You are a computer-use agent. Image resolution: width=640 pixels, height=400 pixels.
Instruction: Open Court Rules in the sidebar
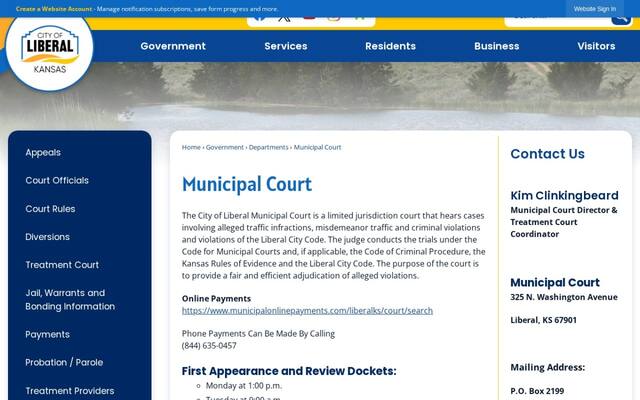pos(50,209)
